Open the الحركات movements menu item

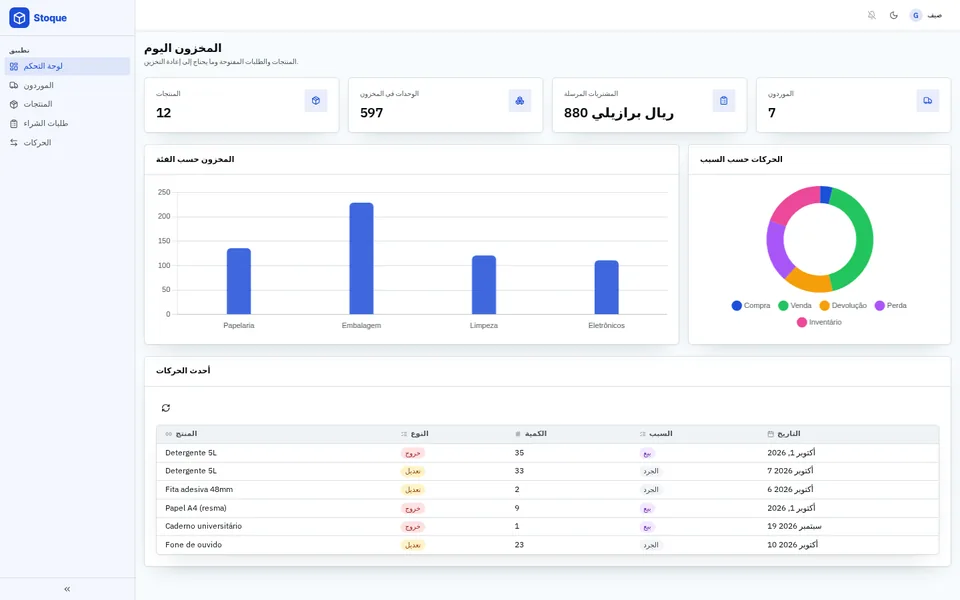pos(67,143)
